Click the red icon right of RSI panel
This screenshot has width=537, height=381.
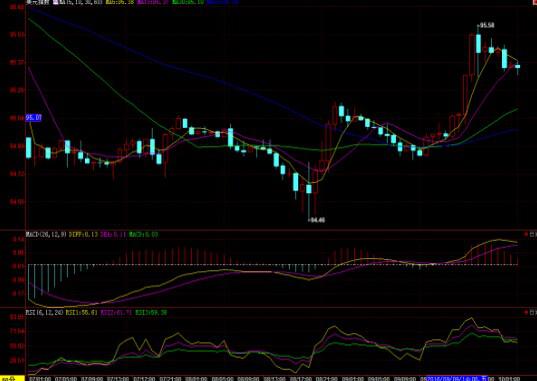click(526, 312)
